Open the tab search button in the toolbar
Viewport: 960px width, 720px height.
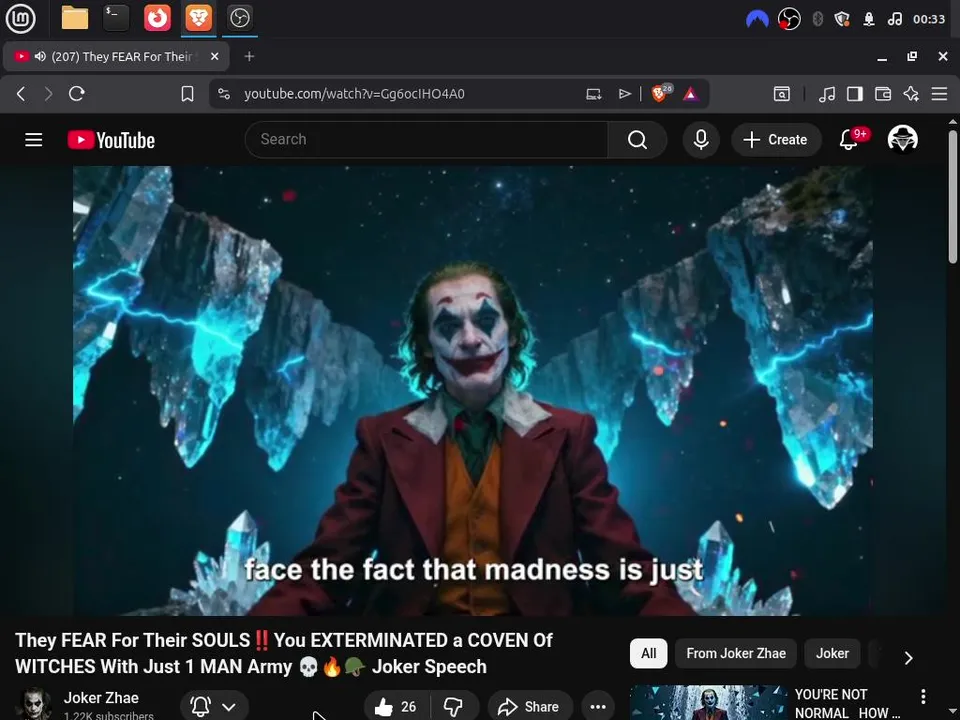point(782,94)
